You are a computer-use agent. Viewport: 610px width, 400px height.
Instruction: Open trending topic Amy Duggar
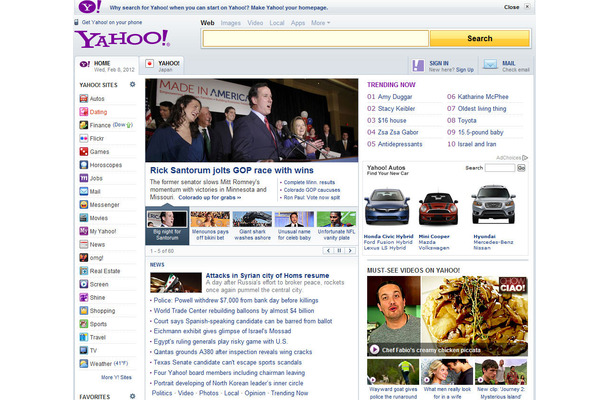tap(395, 96)
